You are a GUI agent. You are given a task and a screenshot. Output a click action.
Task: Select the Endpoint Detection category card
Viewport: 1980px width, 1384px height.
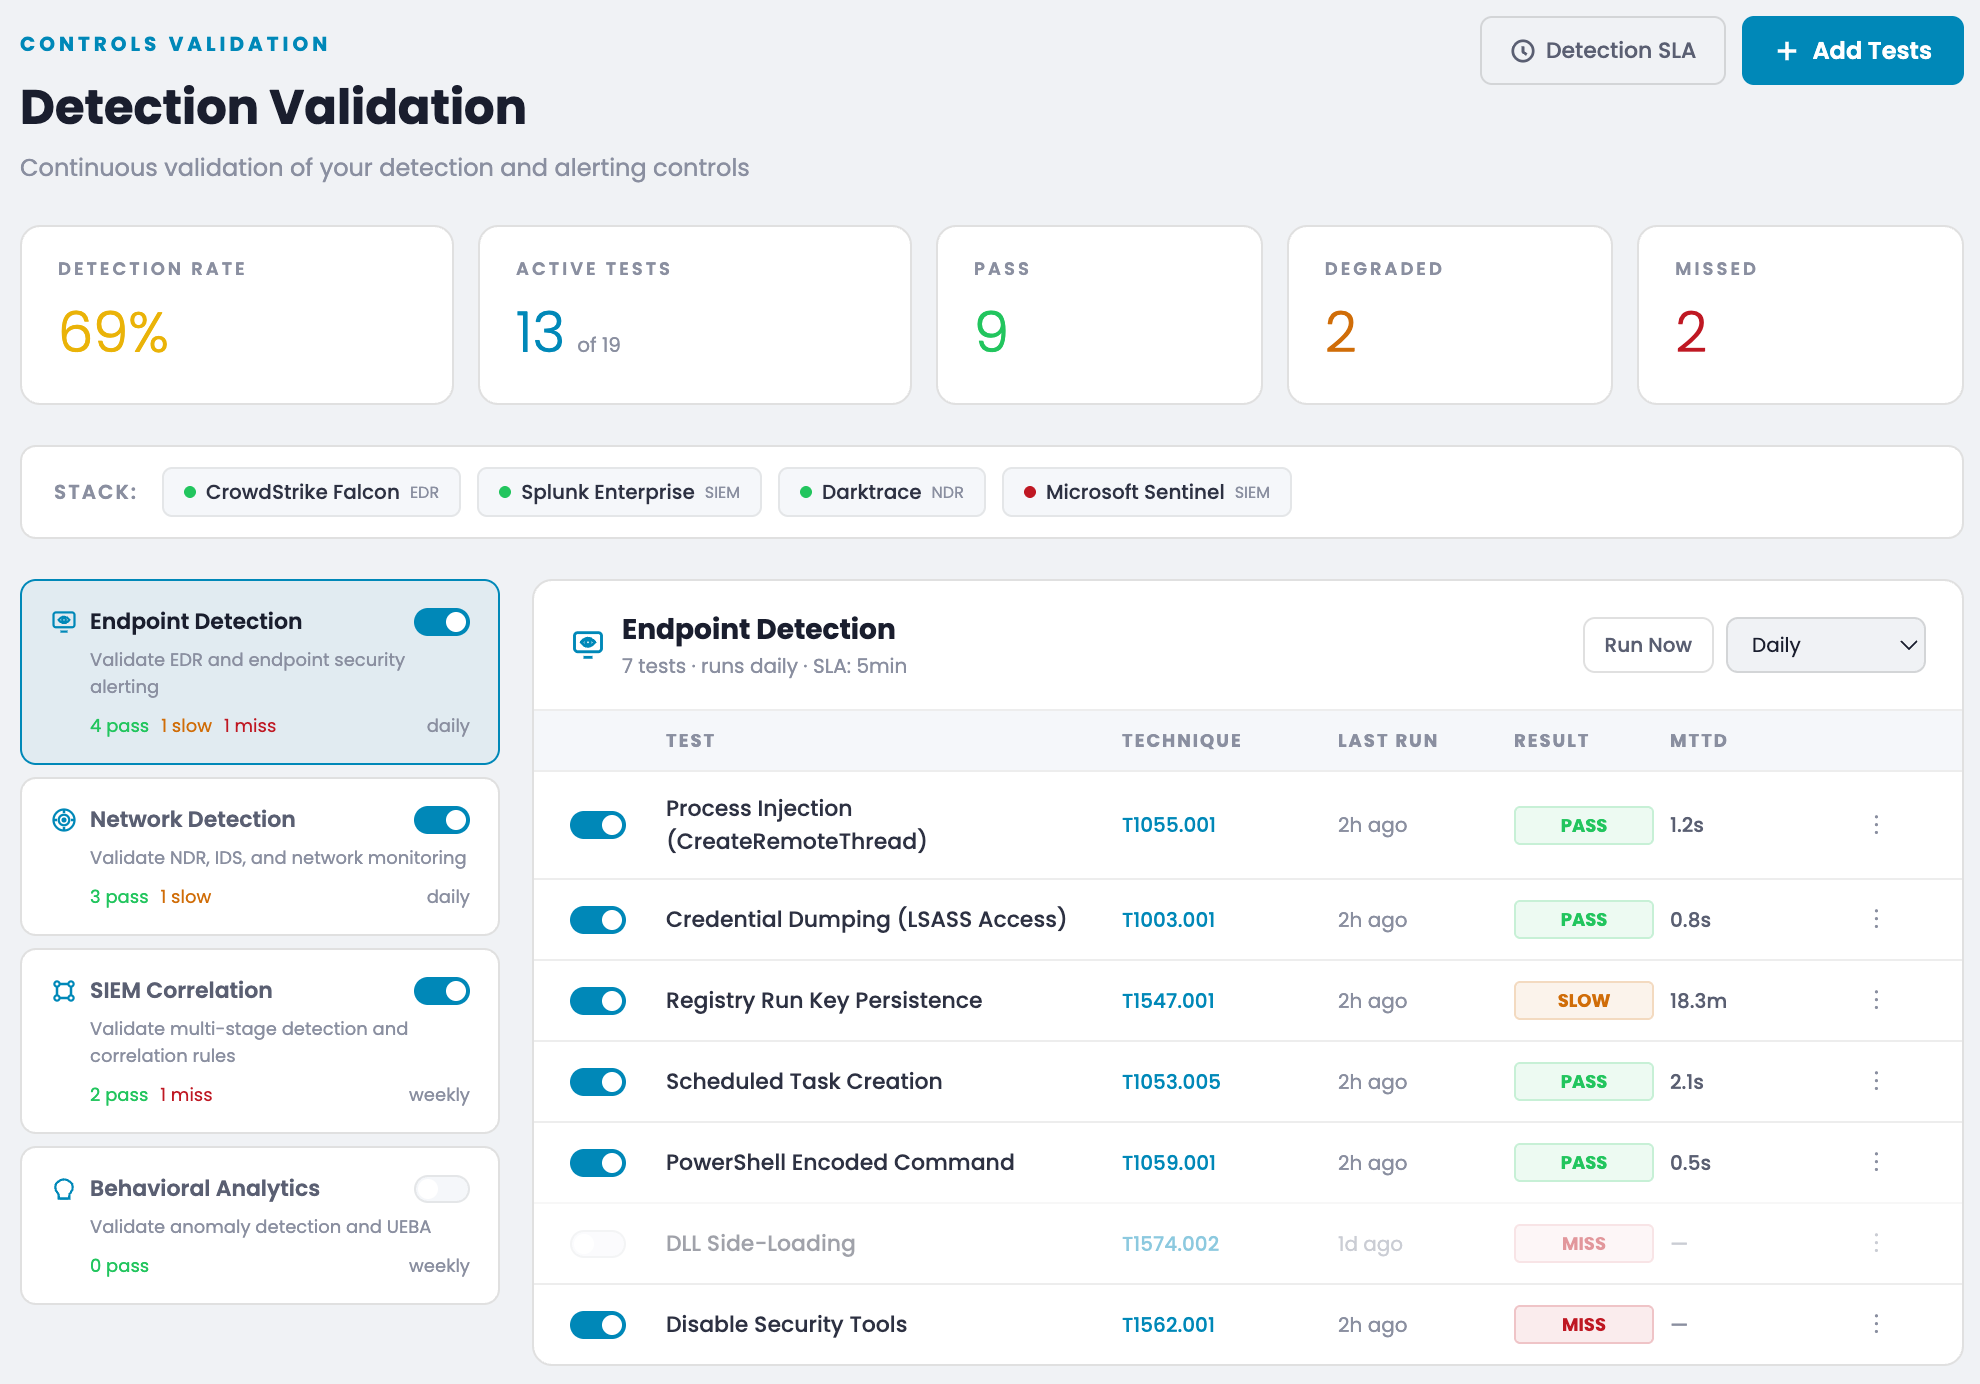(x=260, y=672)
